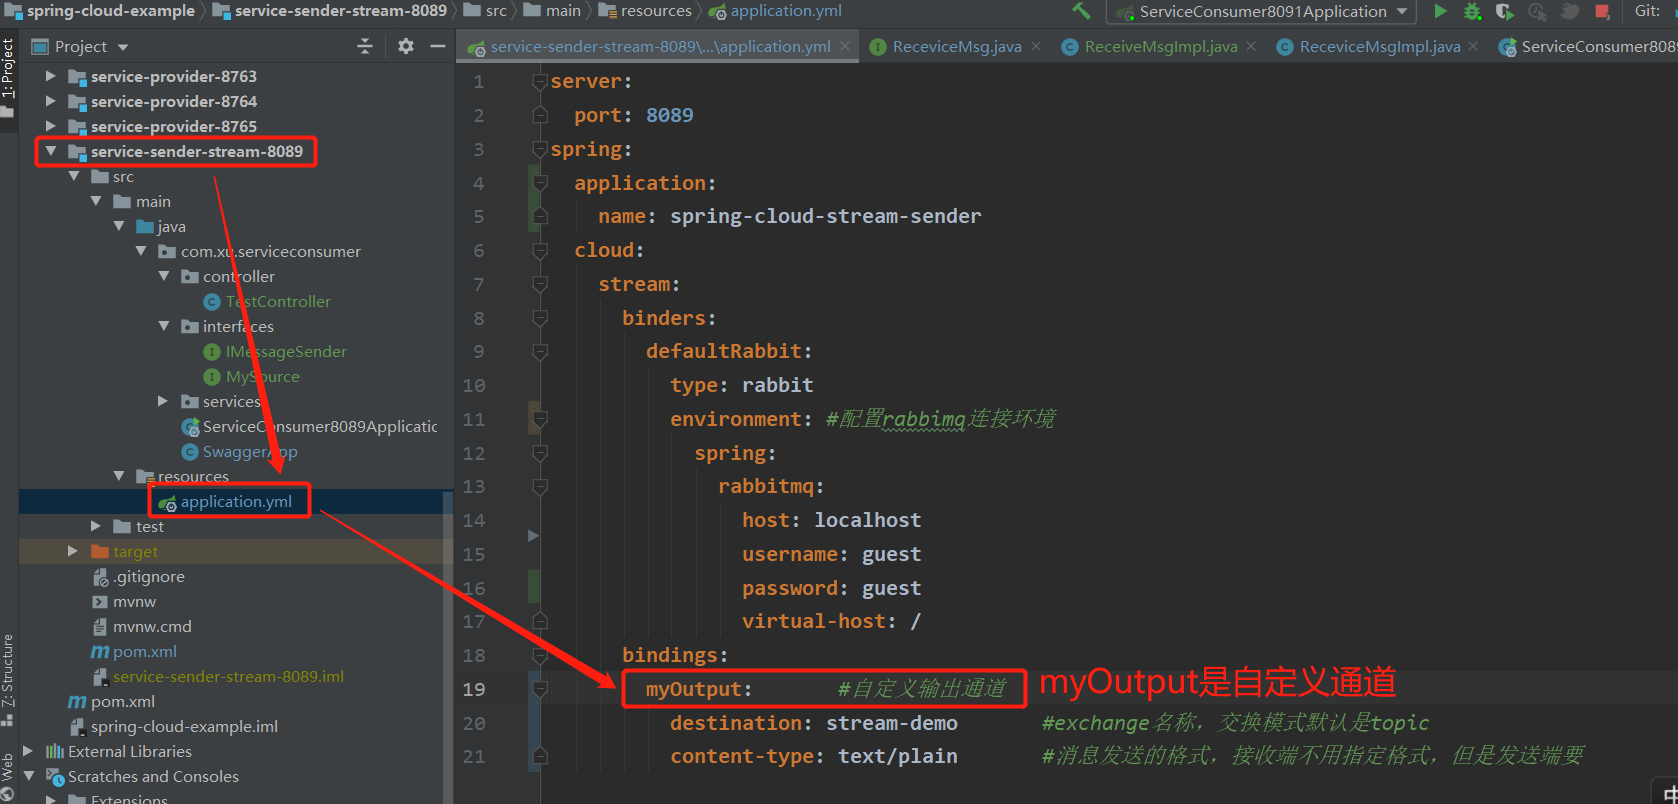Click the profiler run icon
This screenshot has height=804, width=1678.
coord(1537,12)
